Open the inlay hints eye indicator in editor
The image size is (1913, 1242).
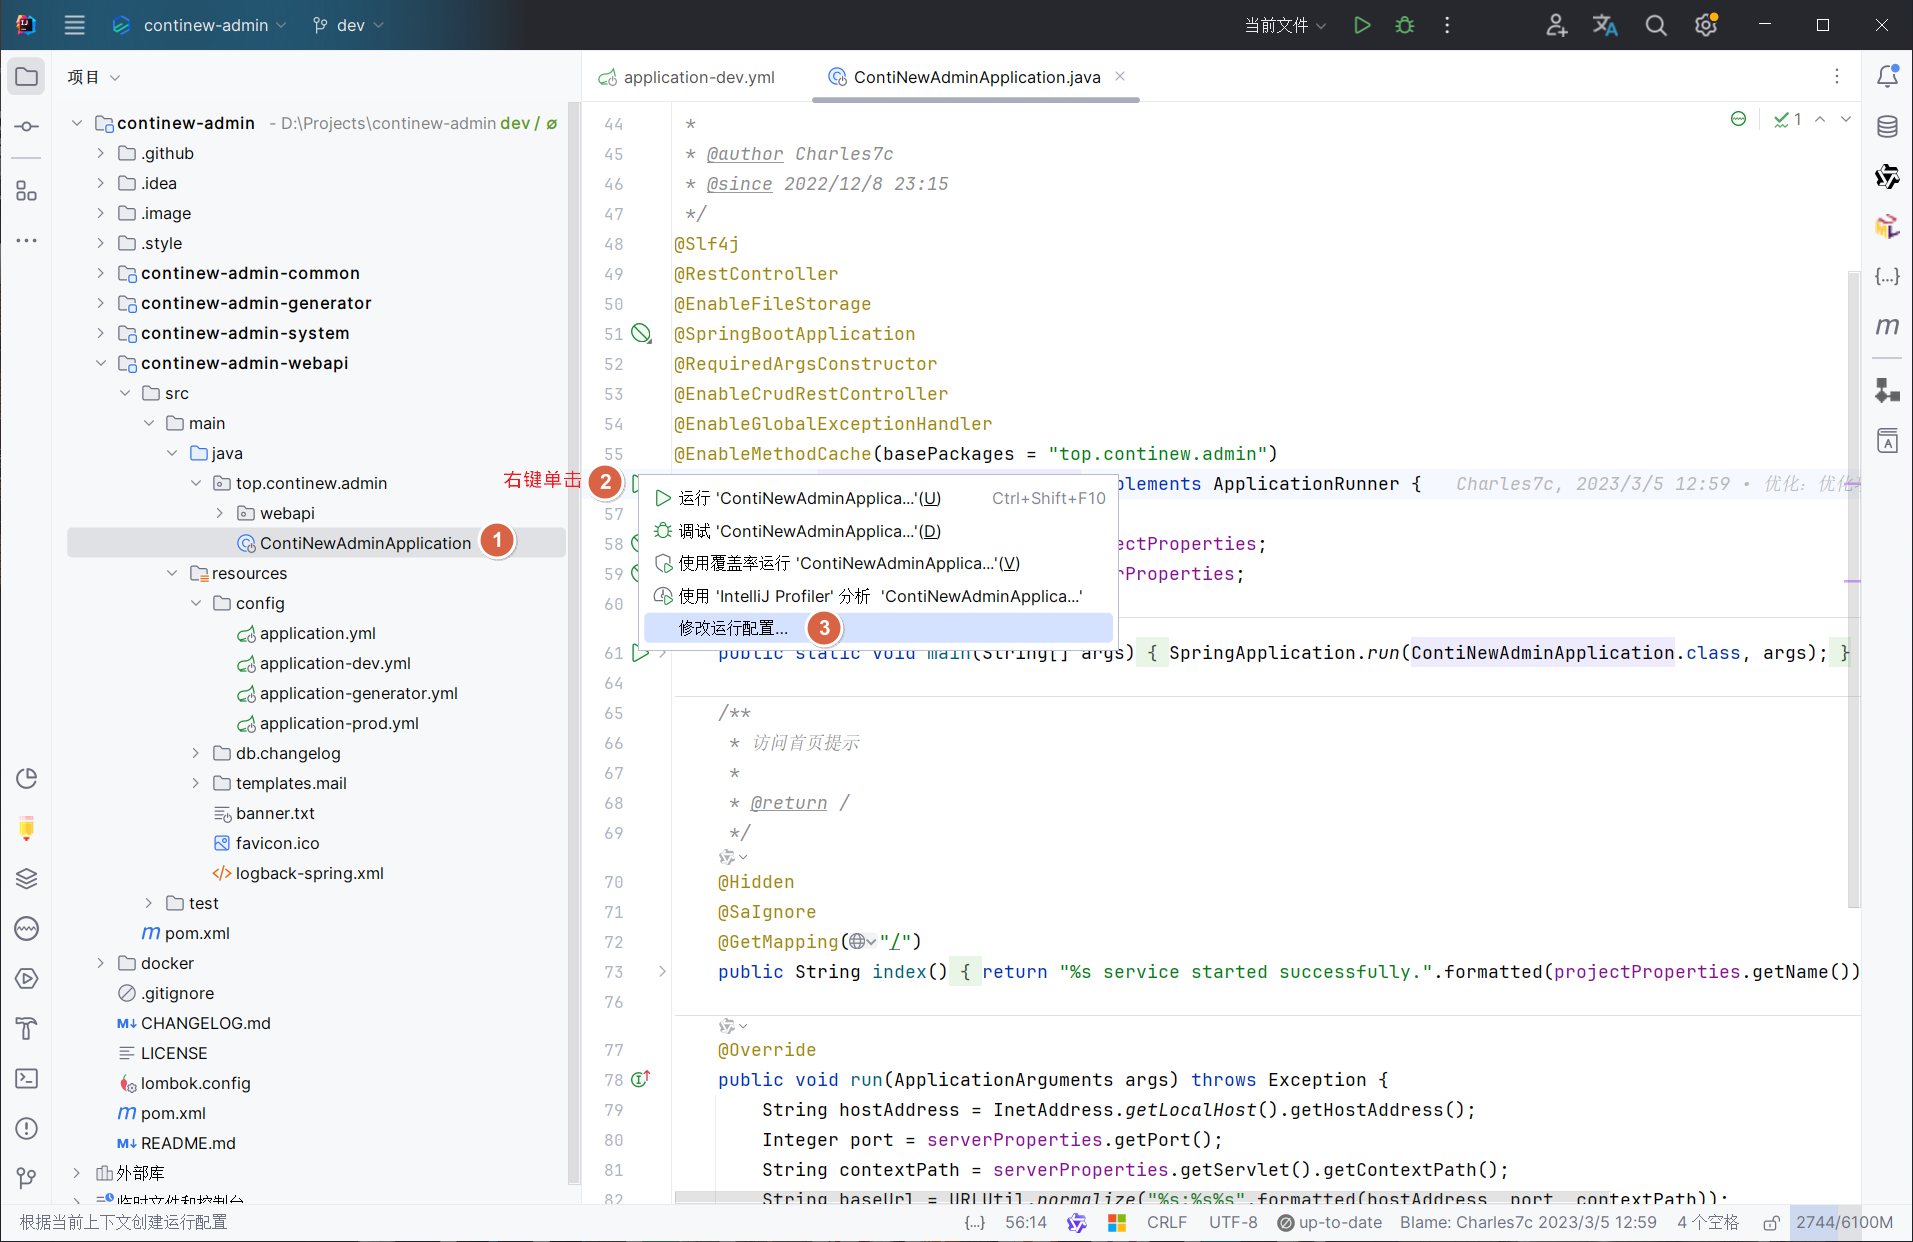pyautogui.click(x=1739, y=119)
